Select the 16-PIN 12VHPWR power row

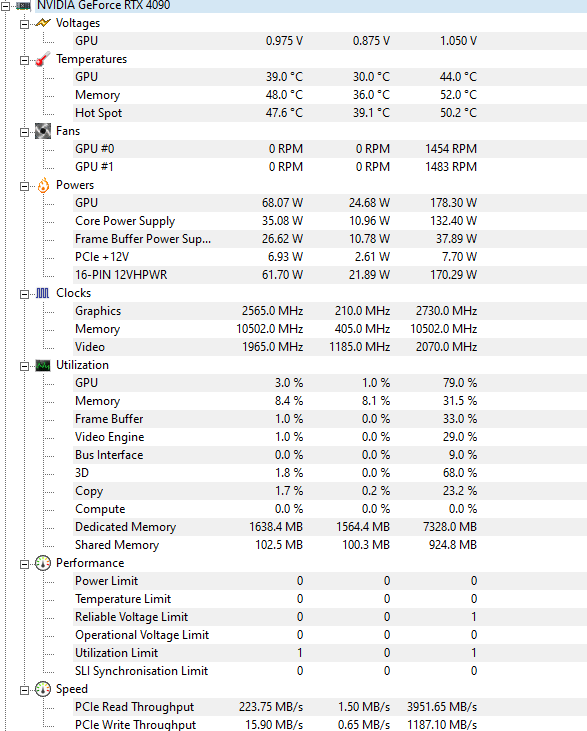coord(330,275)
